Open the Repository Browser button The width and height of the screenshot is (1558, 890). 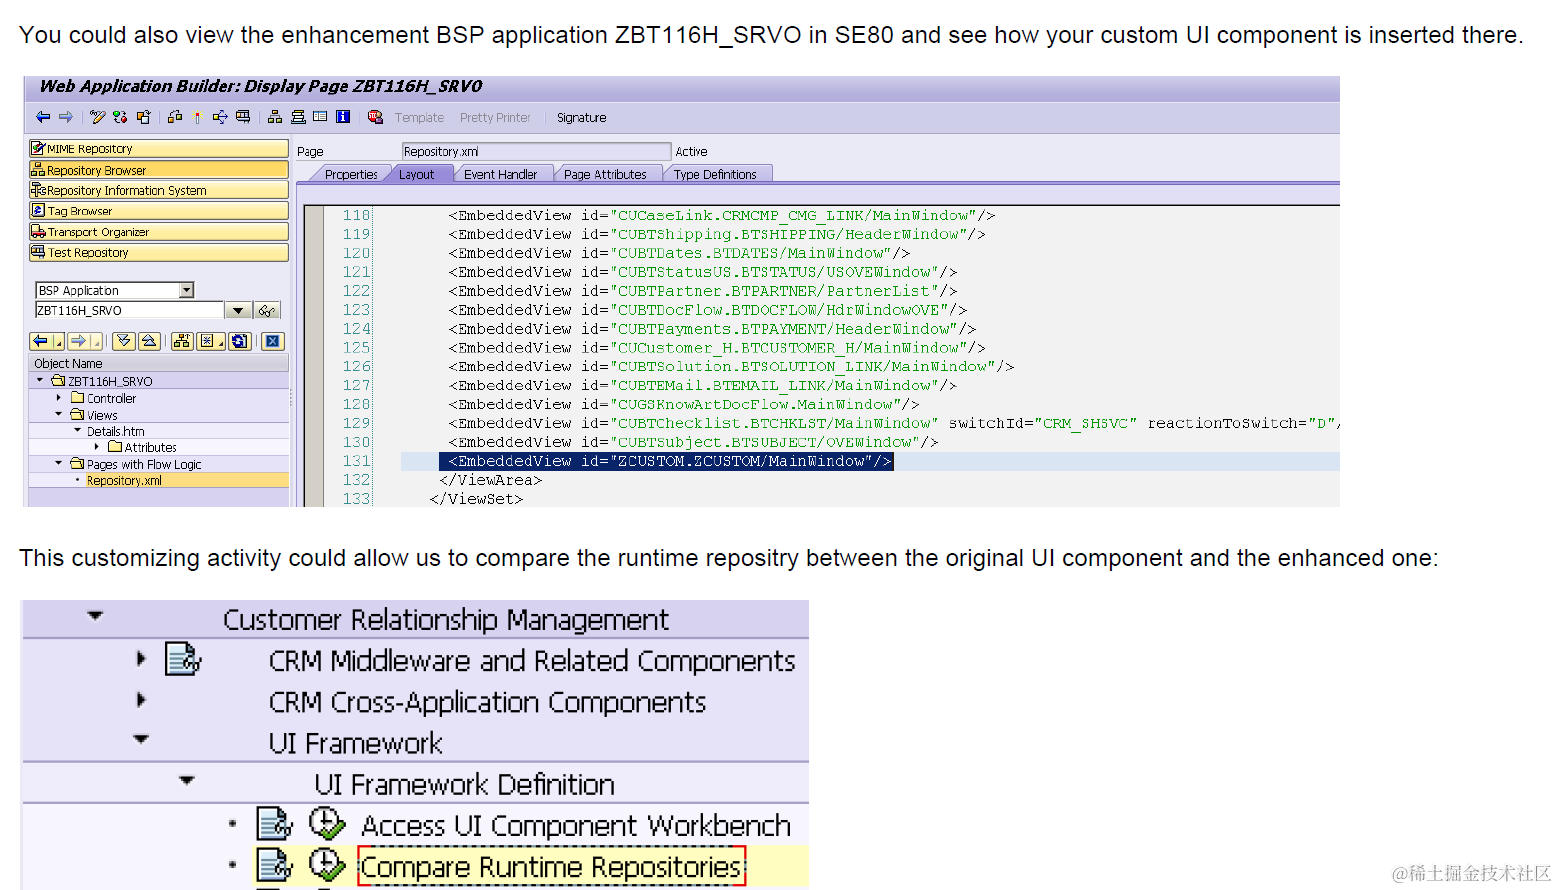[x=159, y=170]
